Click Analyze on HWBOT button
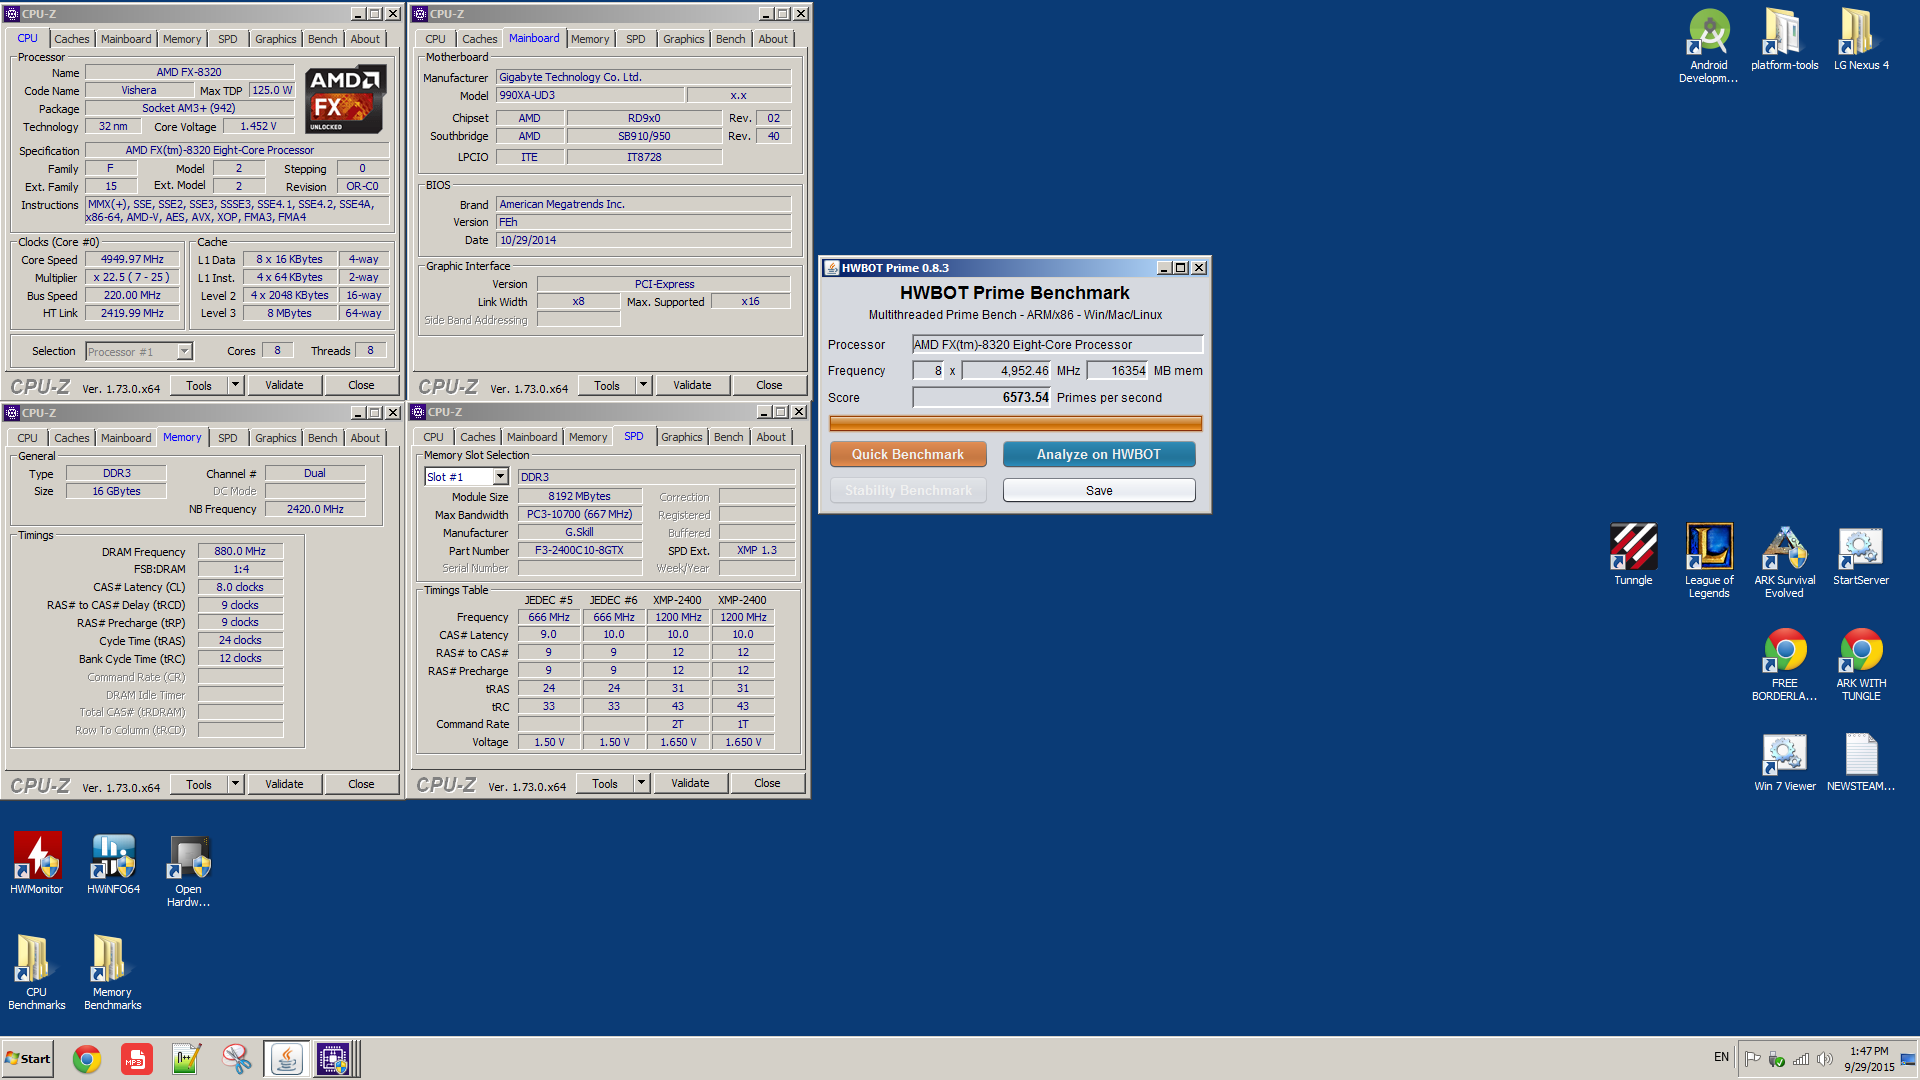Image resolution: width=1920 pixels, height=1080 pixels. tap(1098, 454)
